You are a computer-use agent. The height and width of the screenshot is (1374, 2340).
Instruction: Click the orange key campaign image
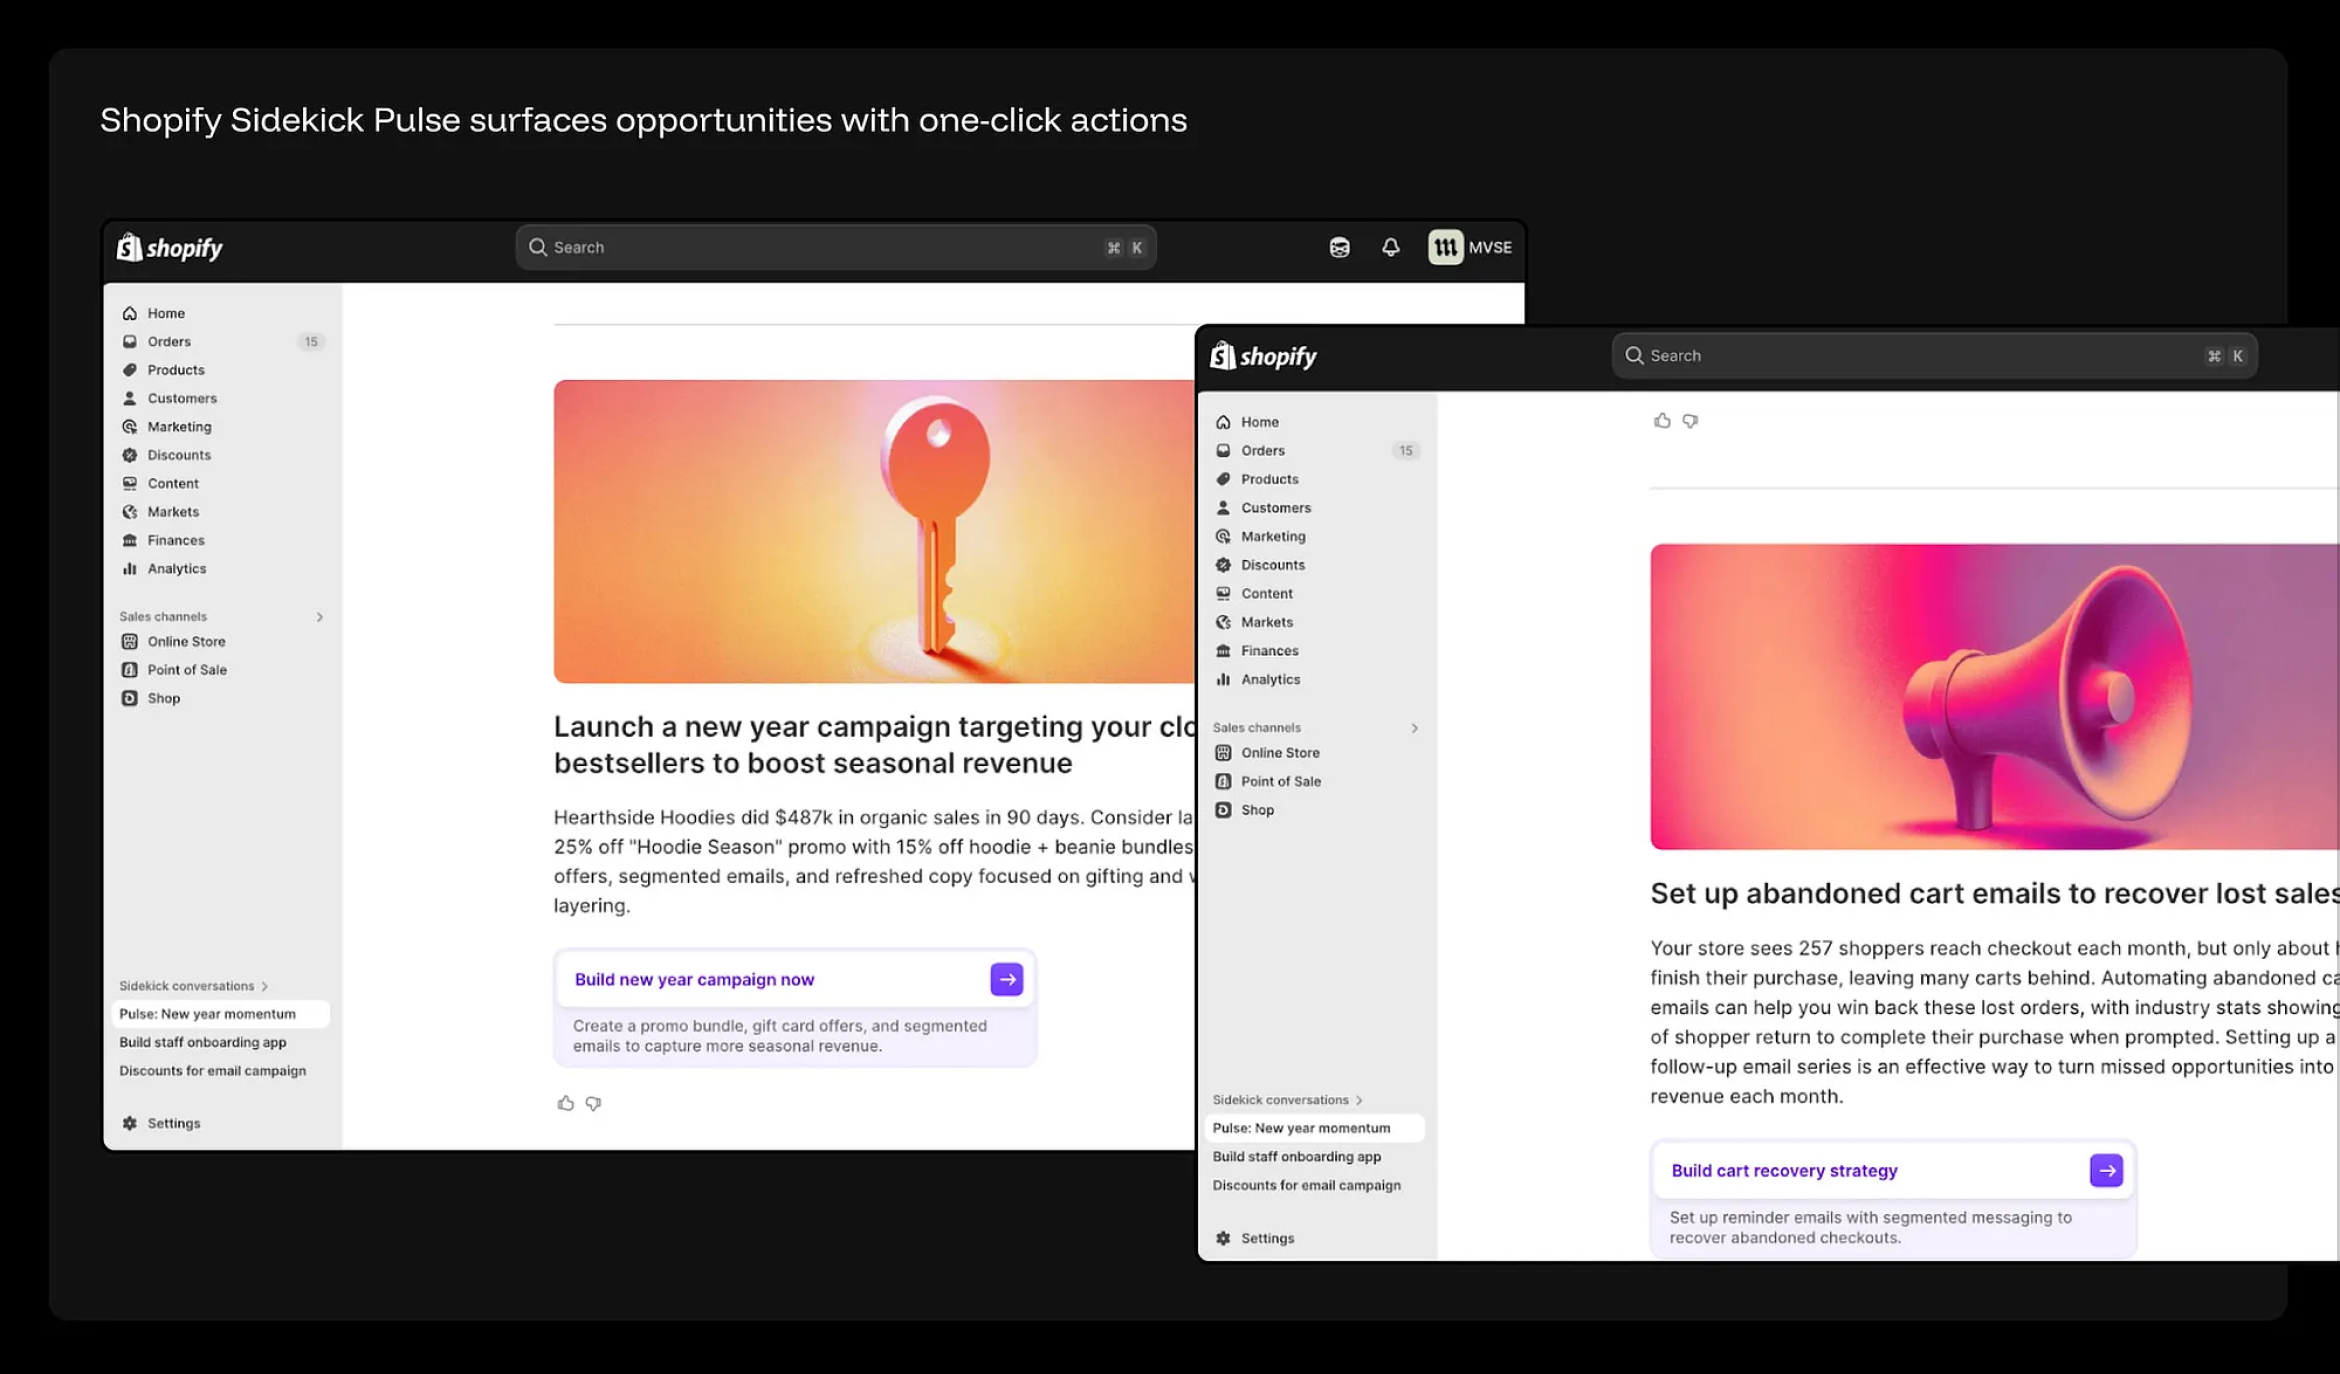coord(874,531)
